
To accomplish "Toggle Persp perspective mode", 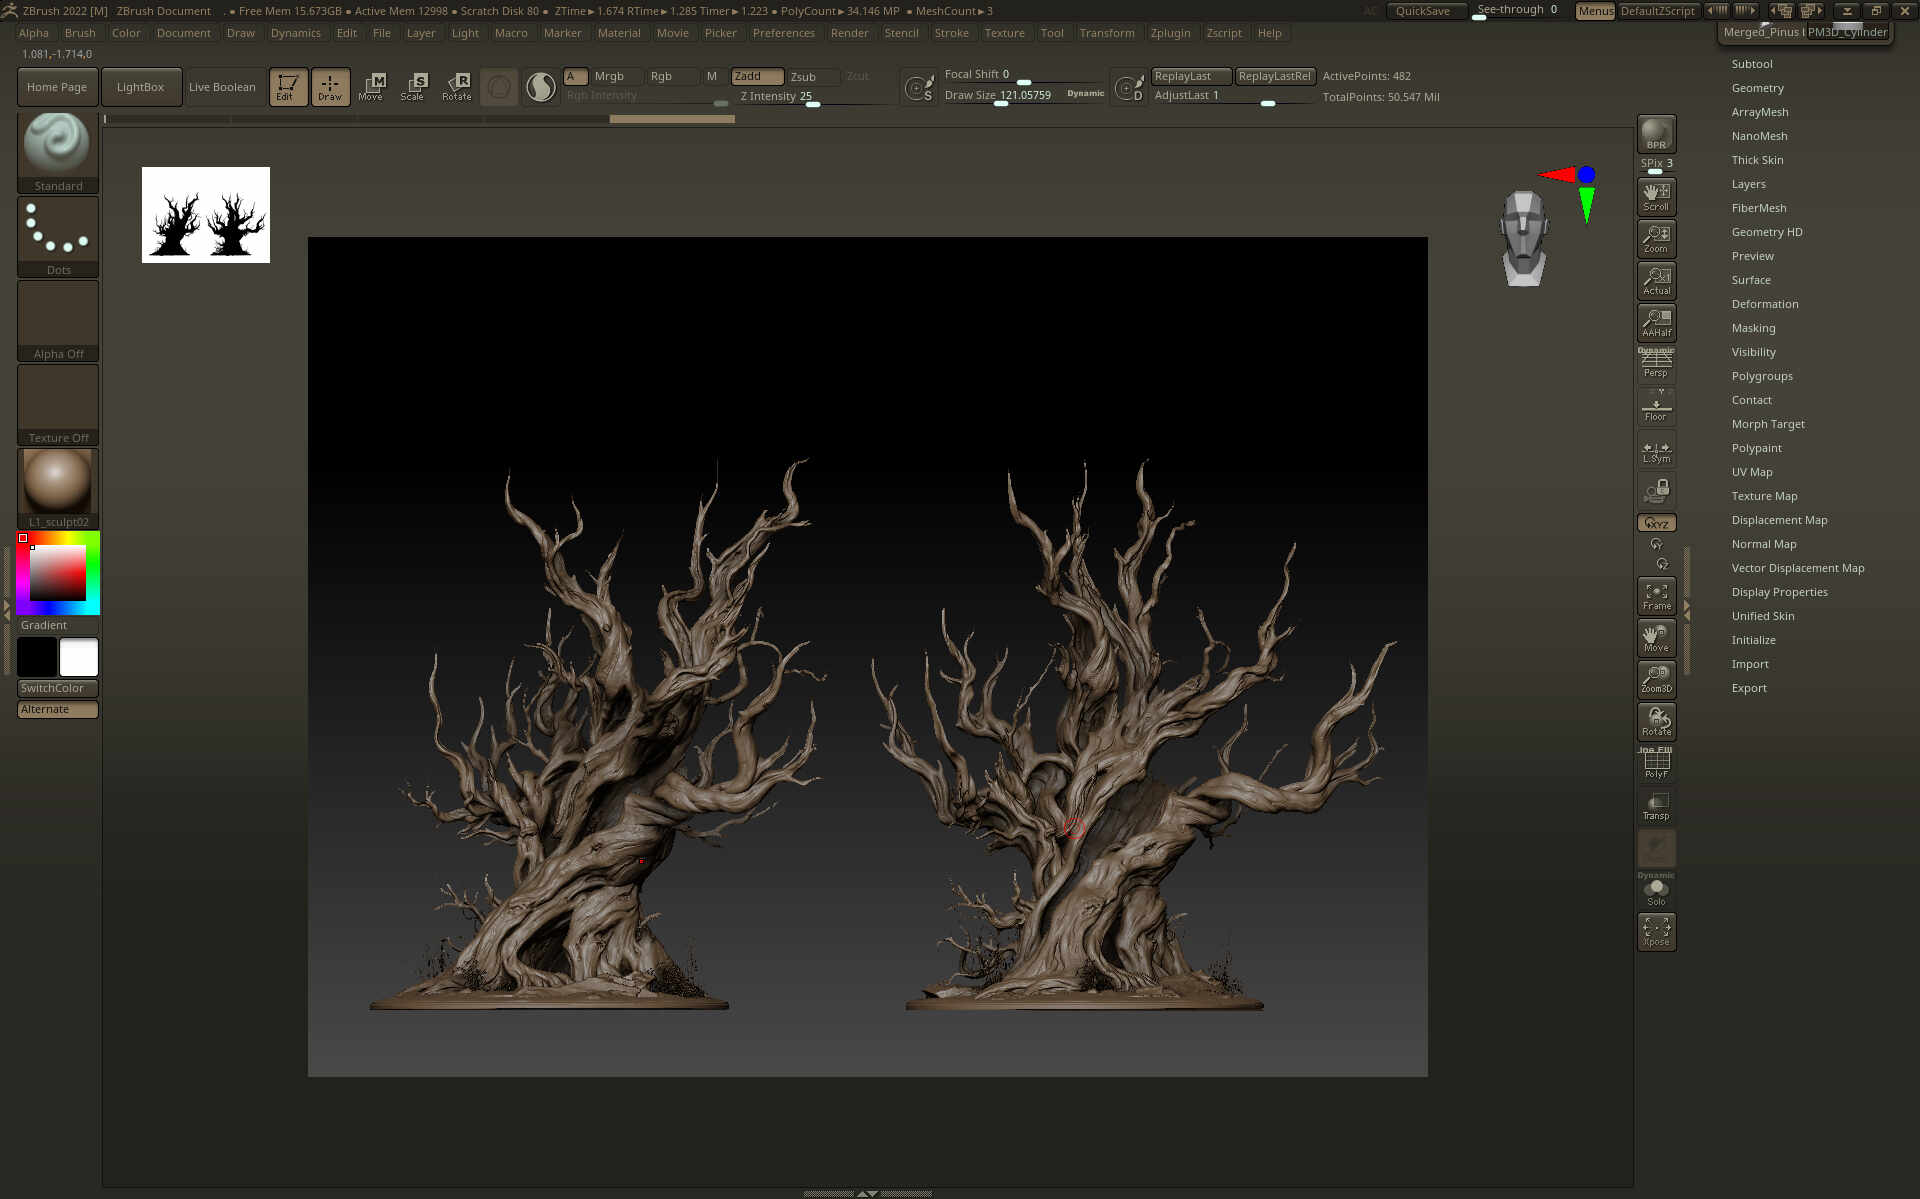I will (x=1656, y=365).
